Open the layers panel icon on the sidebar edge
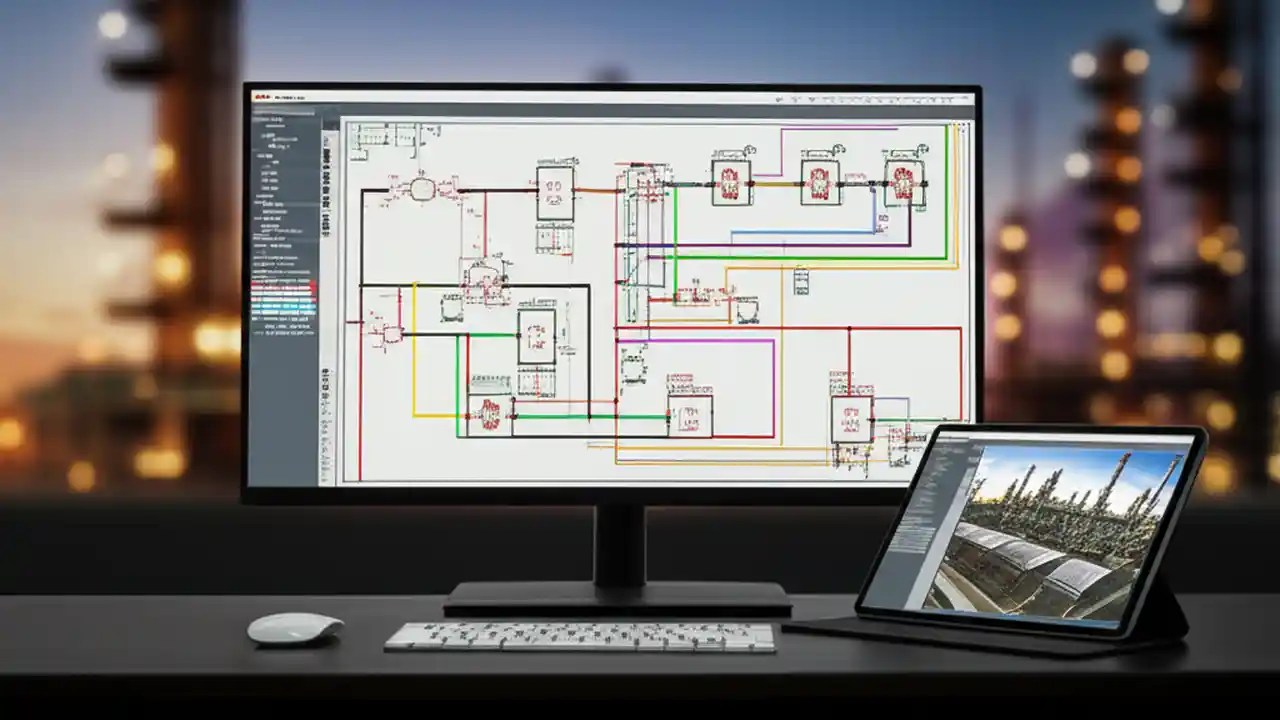 324,160
